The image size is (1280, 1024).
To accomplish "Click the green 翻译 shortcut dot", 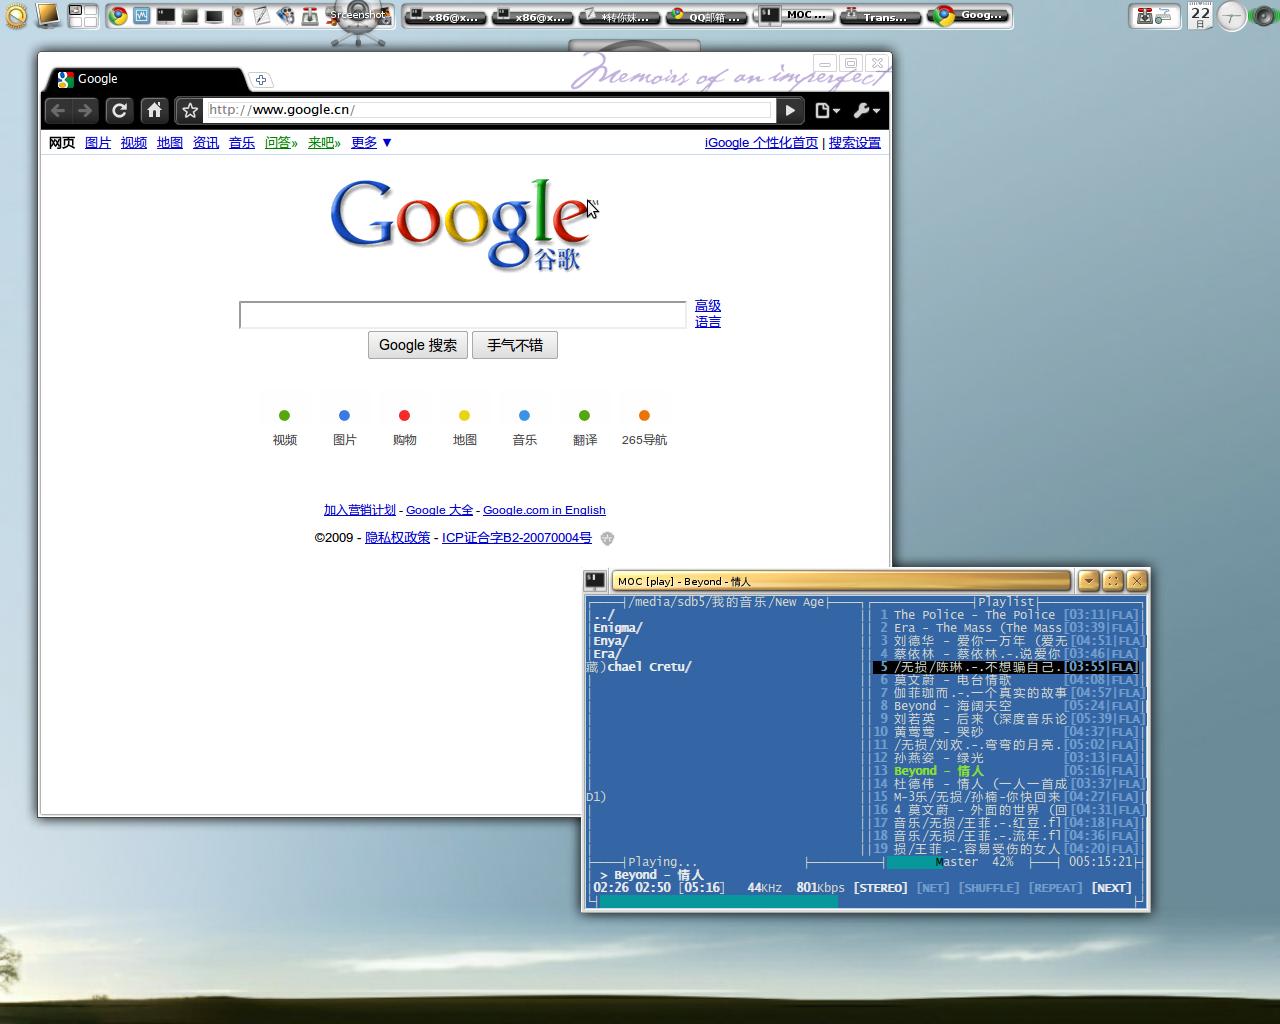I will tap(584, 416).
